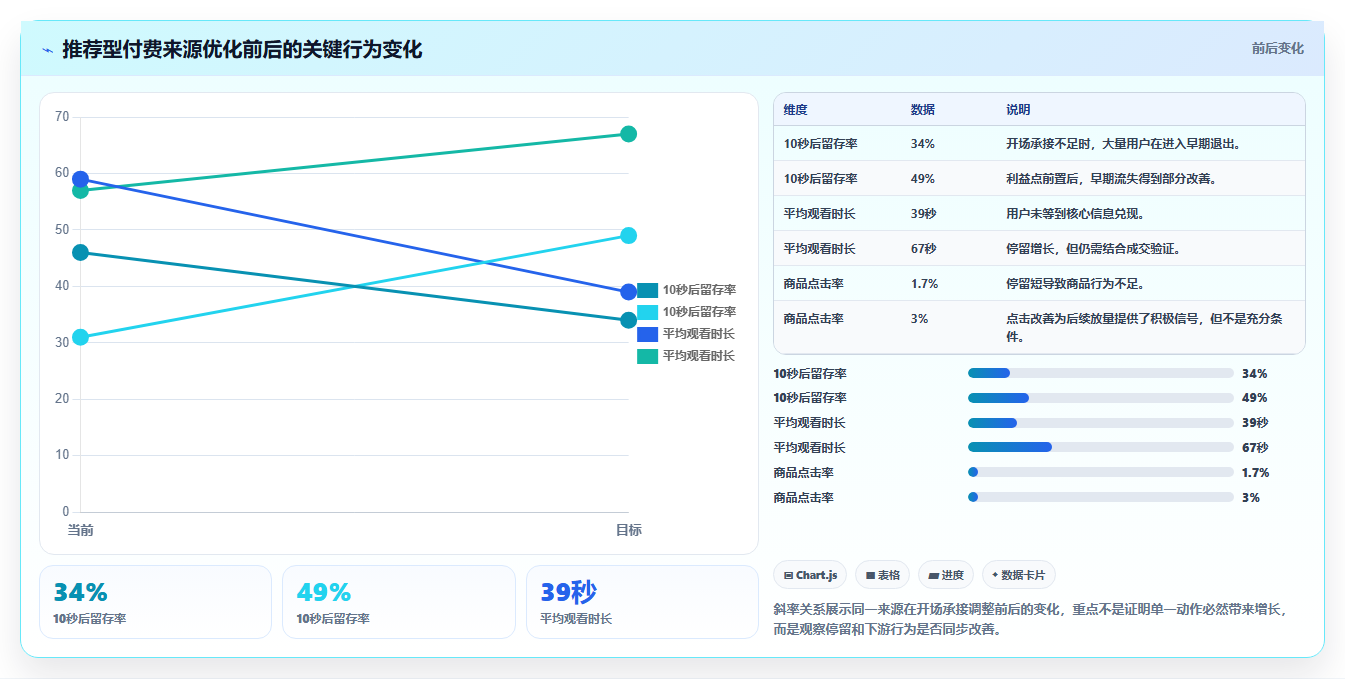
Task: Click the 当前 x-axis label
Action: pos(81,530)
